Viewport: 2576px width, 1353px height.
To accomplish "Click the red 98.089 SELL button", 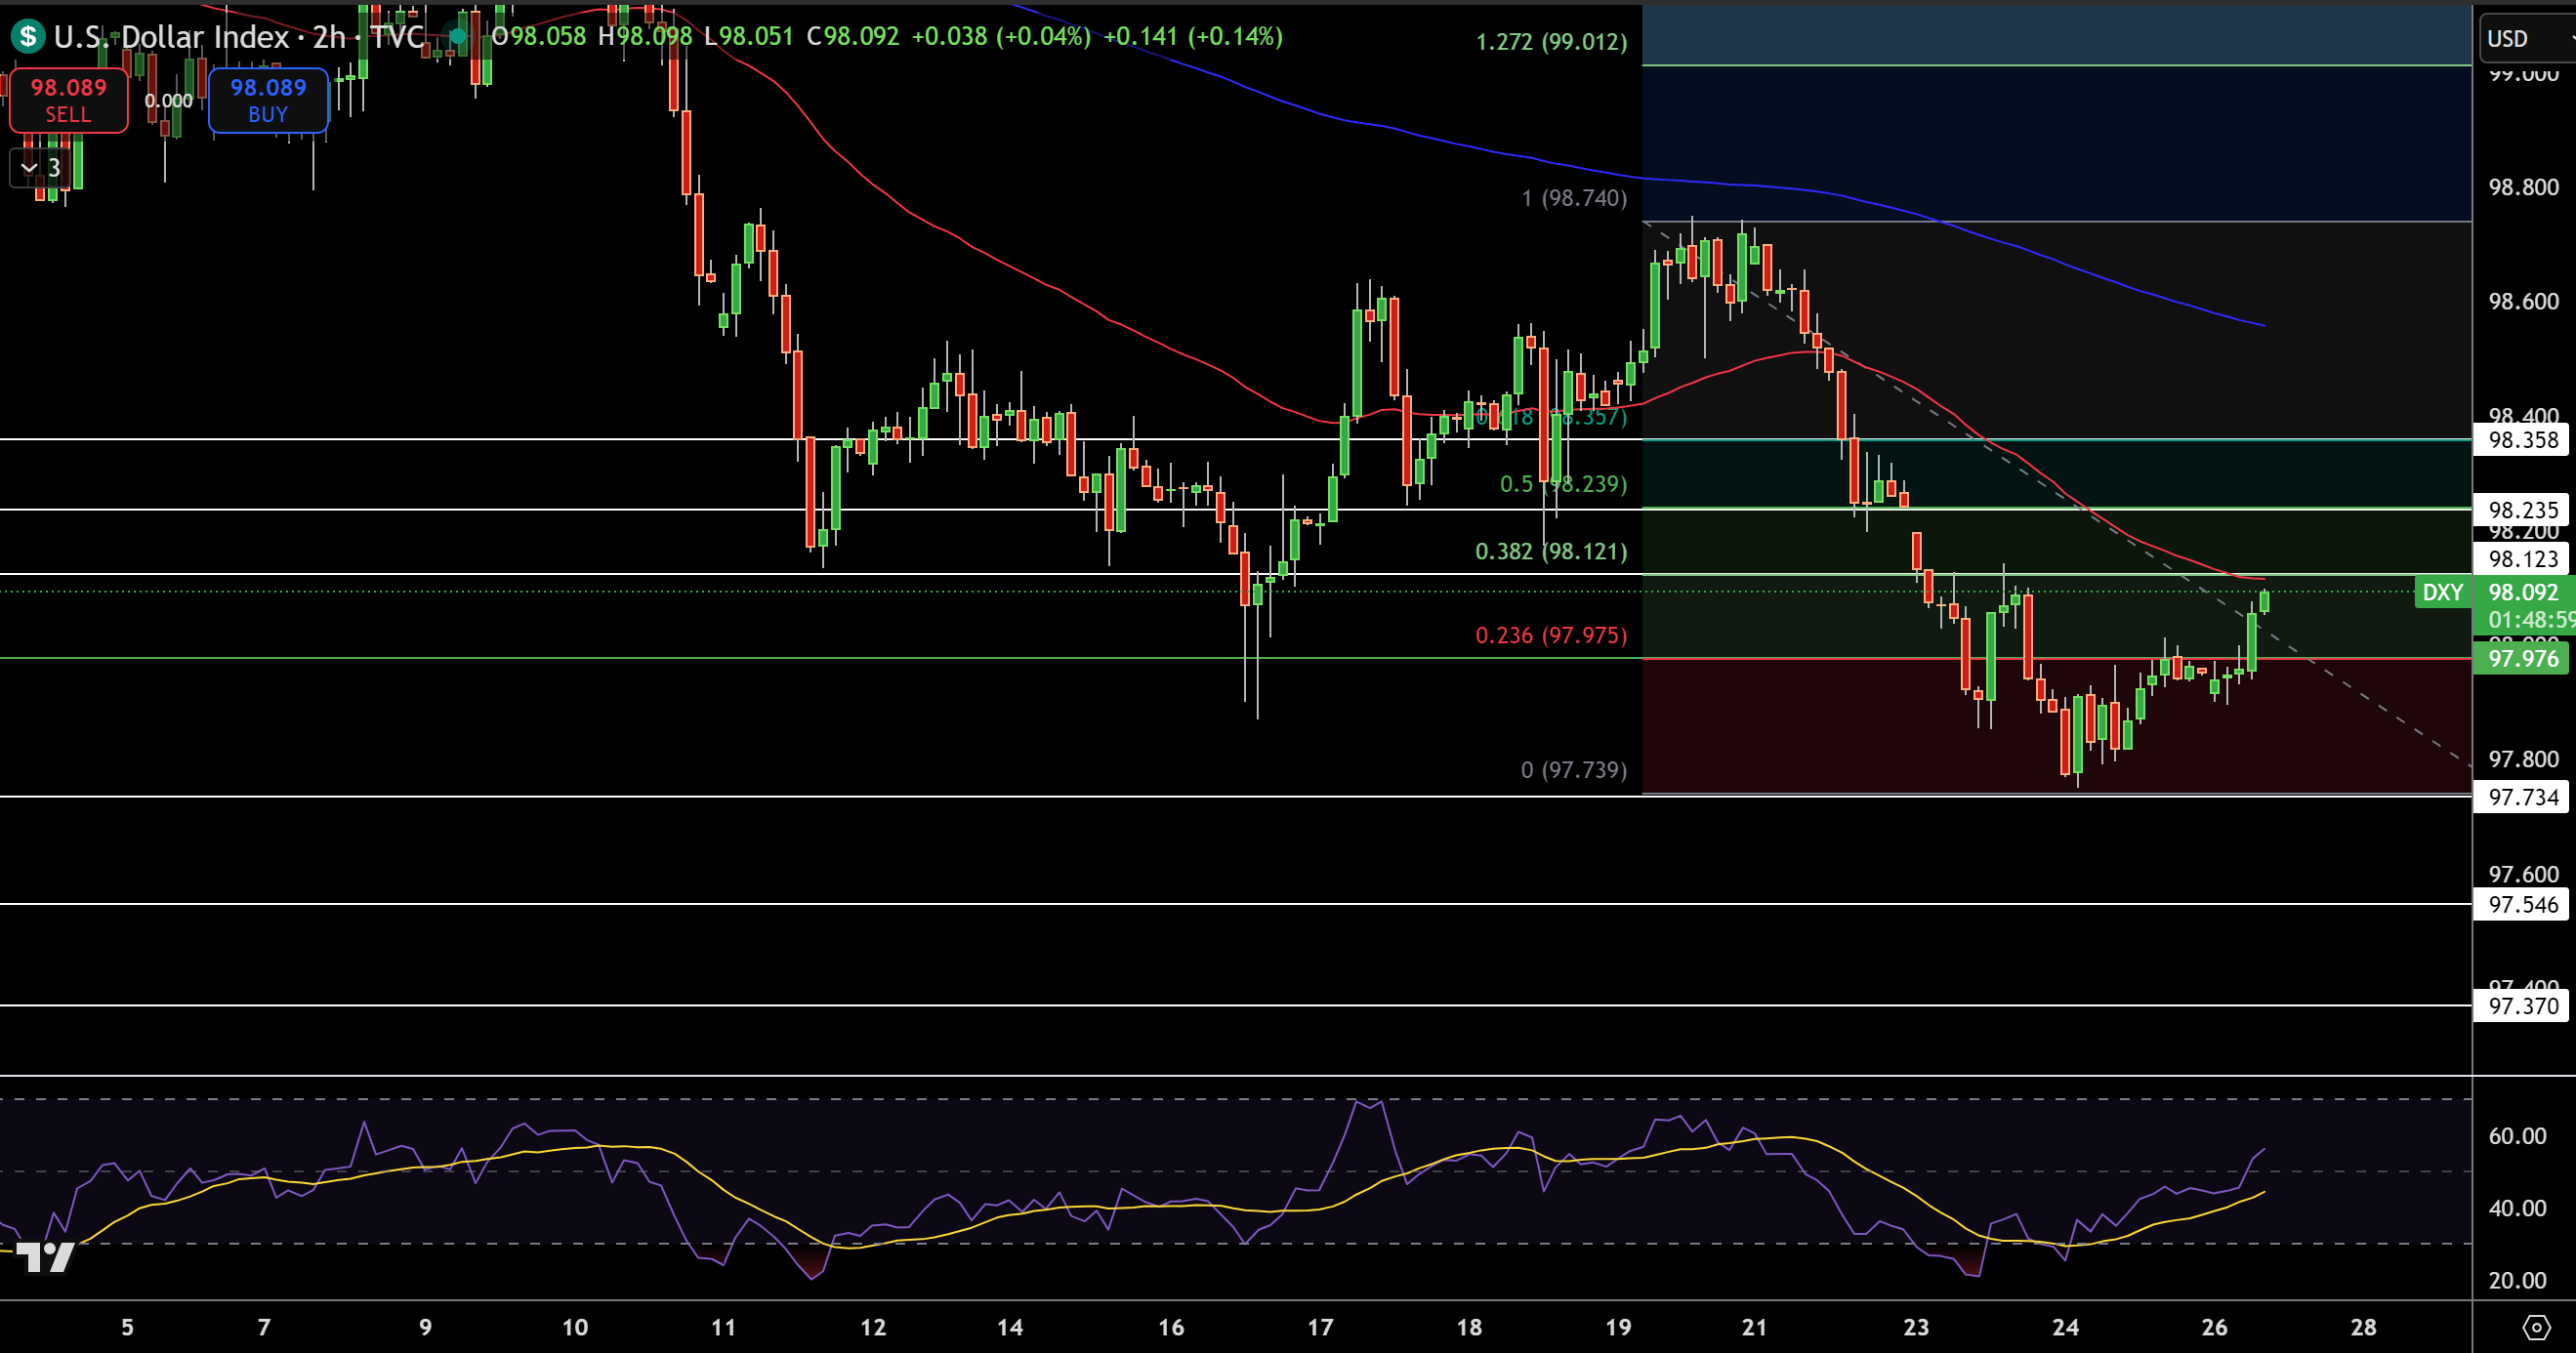I will tap(68, 100).
